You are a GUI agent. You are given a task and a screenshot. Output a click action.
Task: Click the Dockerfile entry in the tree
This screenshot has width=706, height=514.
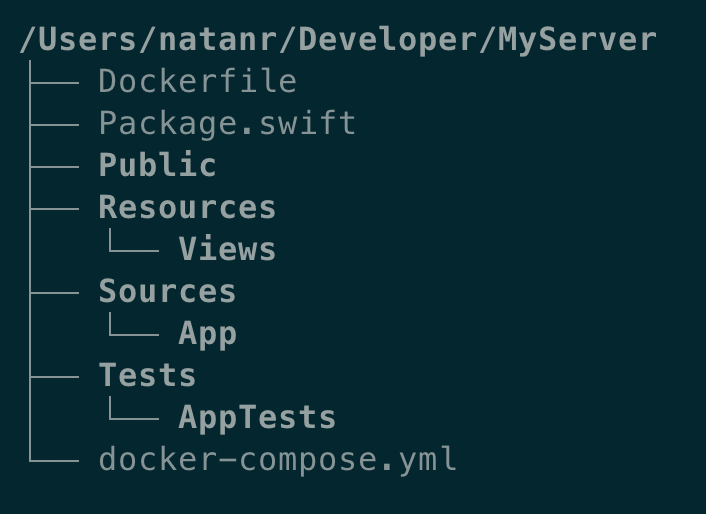coord(197,81)
